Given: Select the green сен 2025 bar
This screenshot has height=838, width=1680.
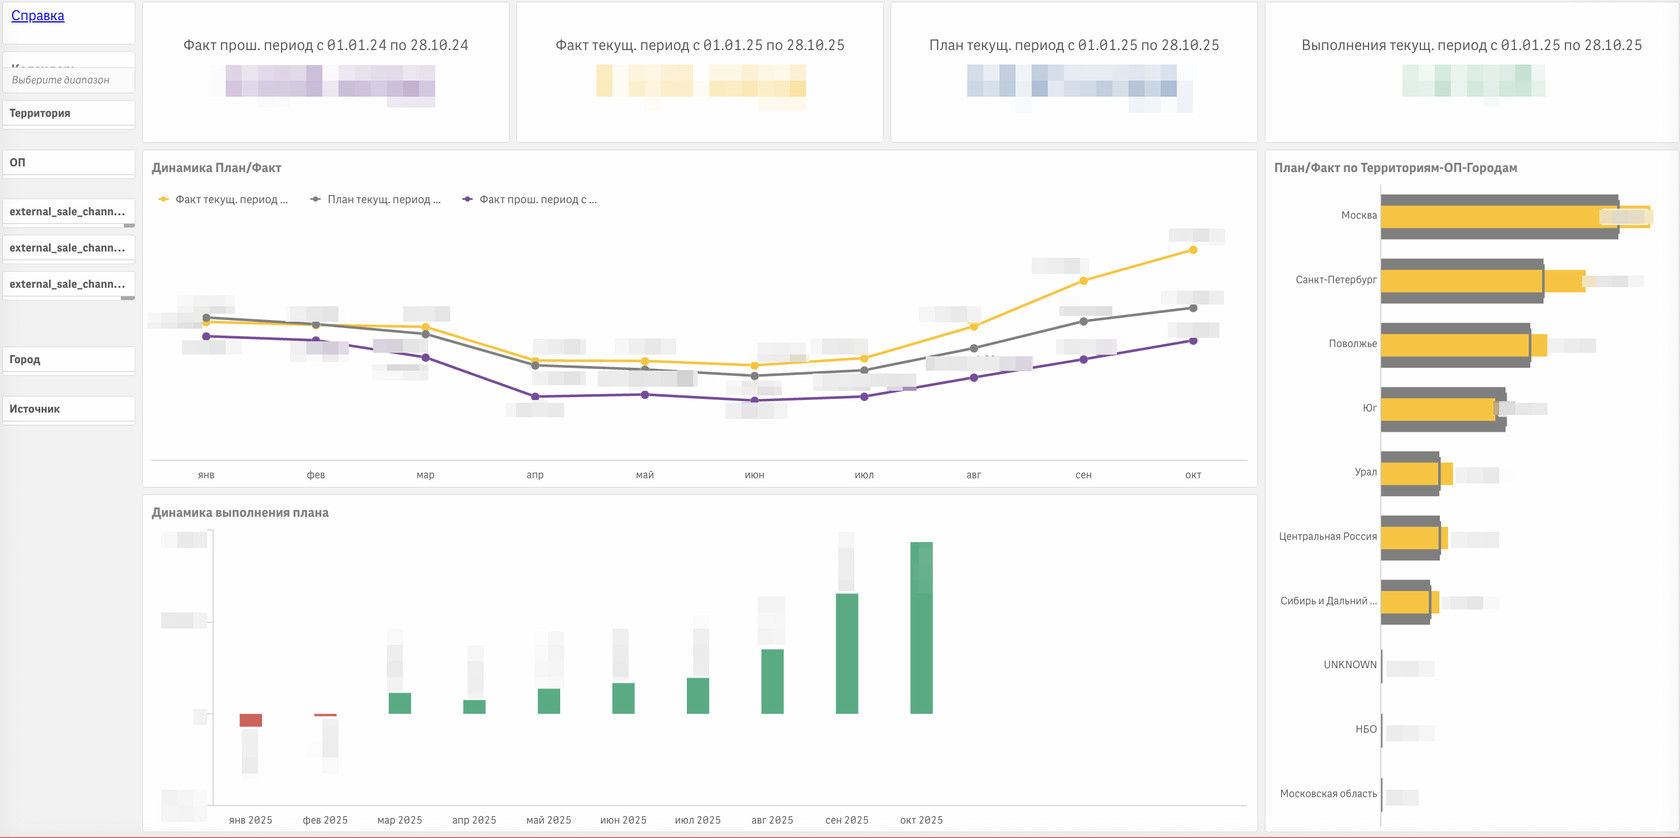Looking at the screenshot, I should tap(847, 654).
